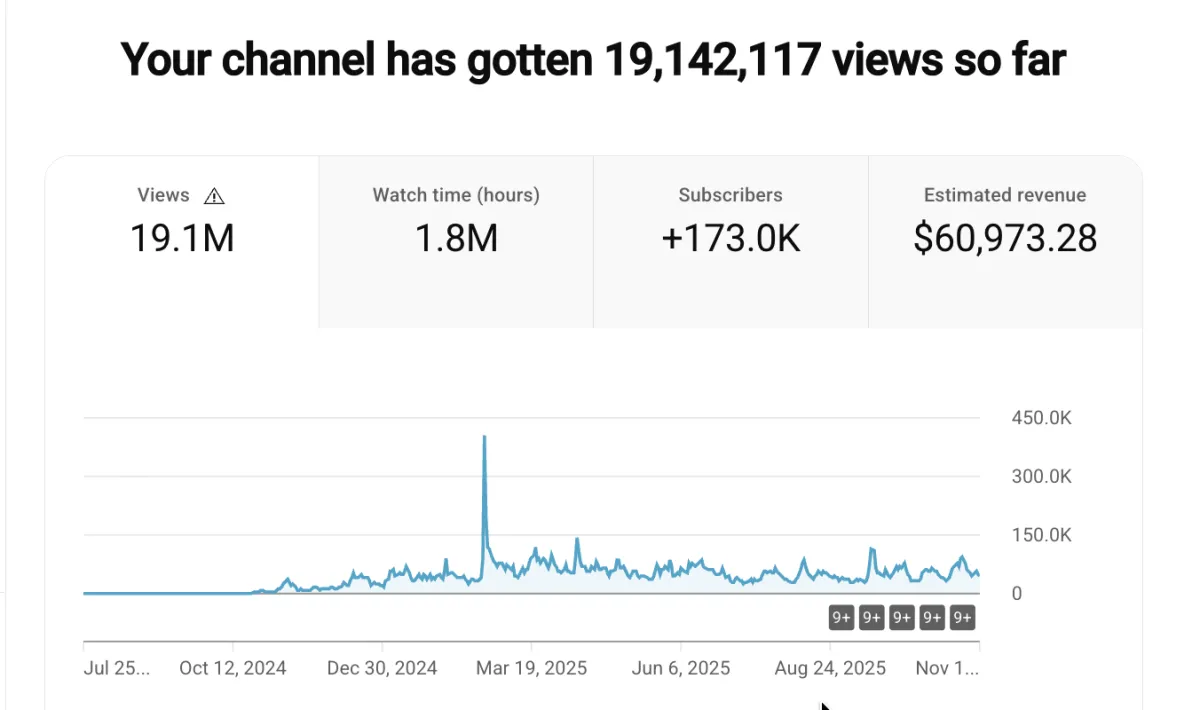Viewport: 1200px width, 710px height.
Task: Click the Jun 6, 2025 date label
Action: click(x=682, y=668)
